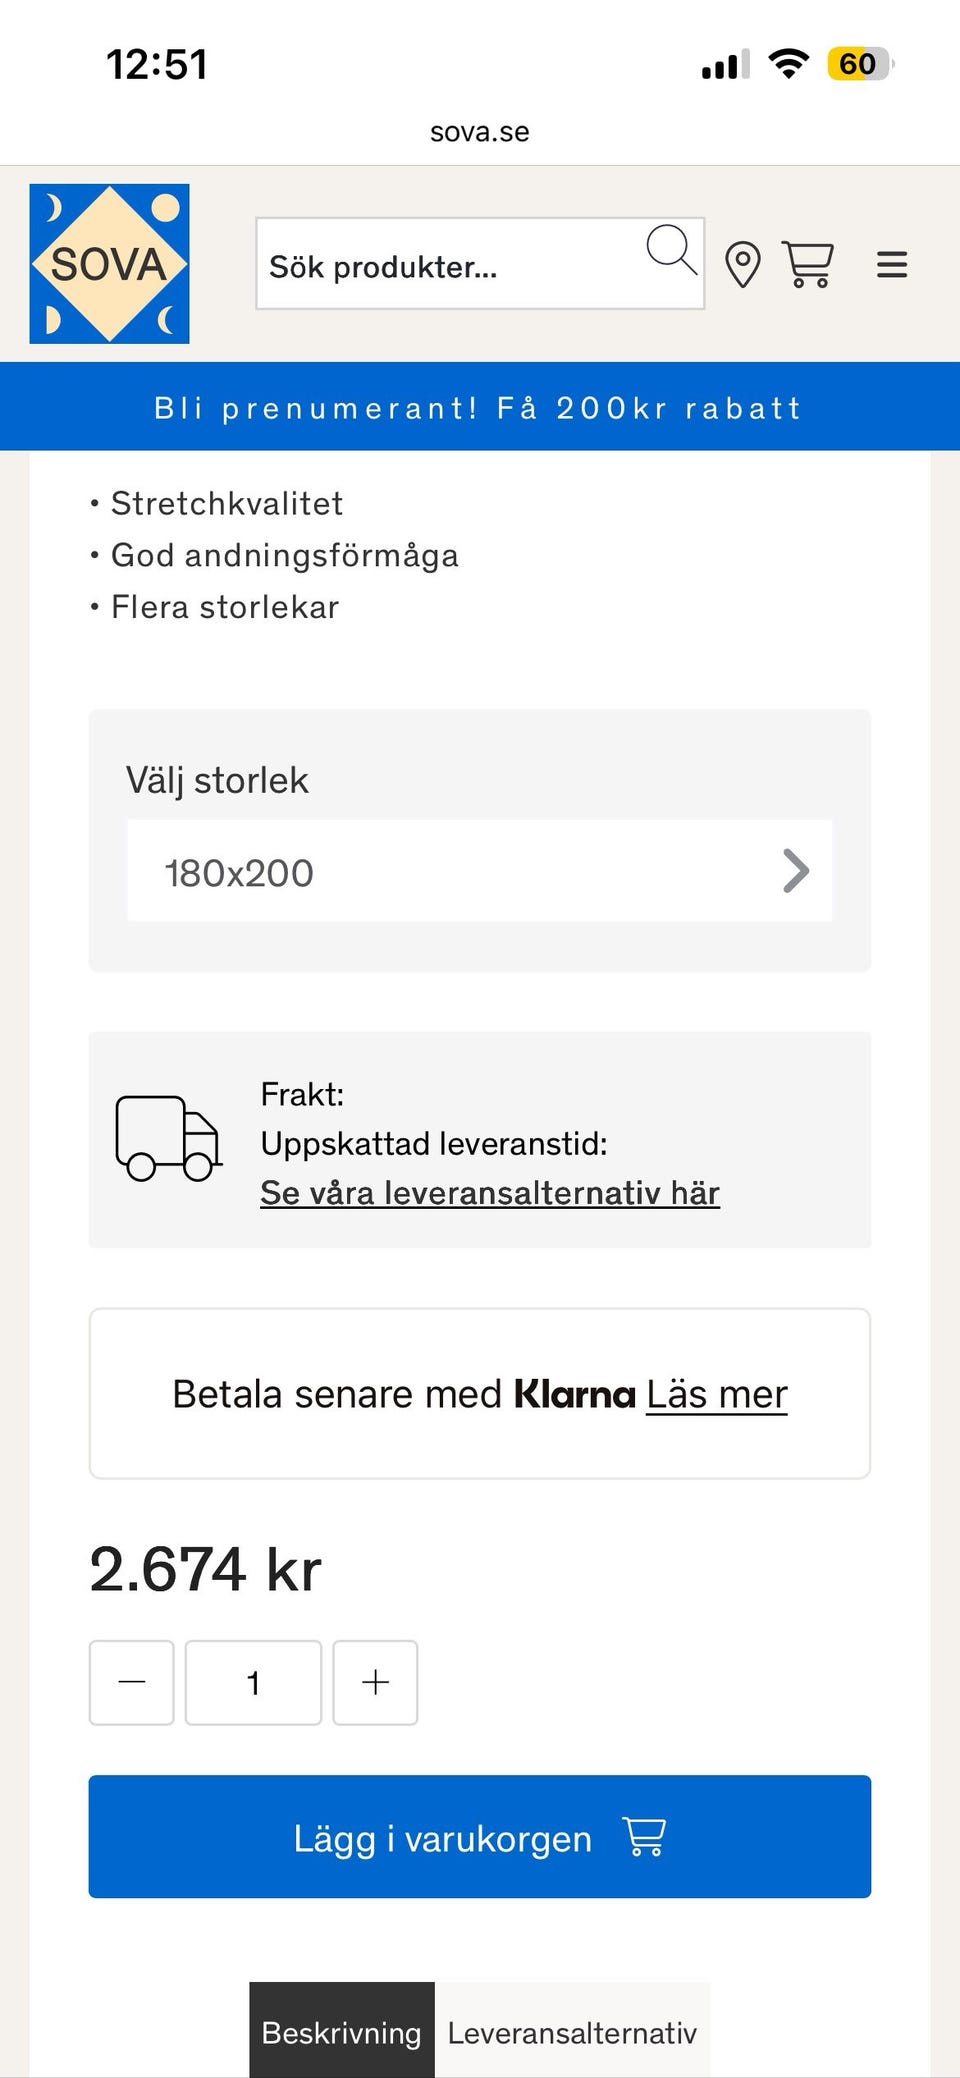Click the SOVA logo
Viewport: 960px width, 2078px height.
pos(109,264)
